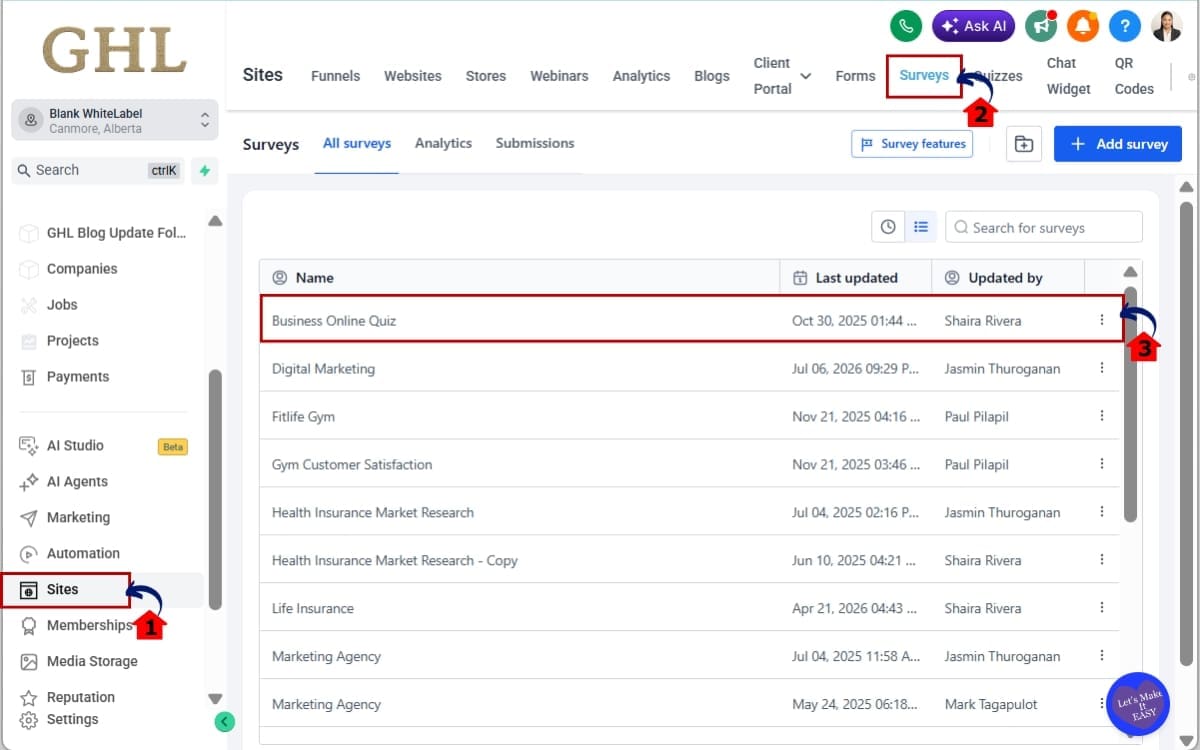This screenshot has height=750, width=1200.
Task: Open Memberships in the sidebar
Action: pos(88,625)
